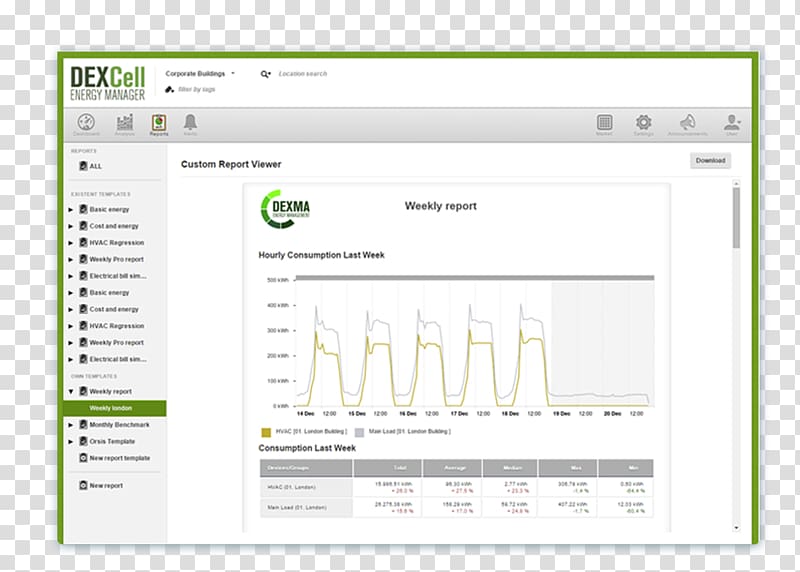The height and width of the screenshot is (572, 800).
Task: Open Announcements megaphone icon
Action: pyautogui.click(x=687, y=123)
